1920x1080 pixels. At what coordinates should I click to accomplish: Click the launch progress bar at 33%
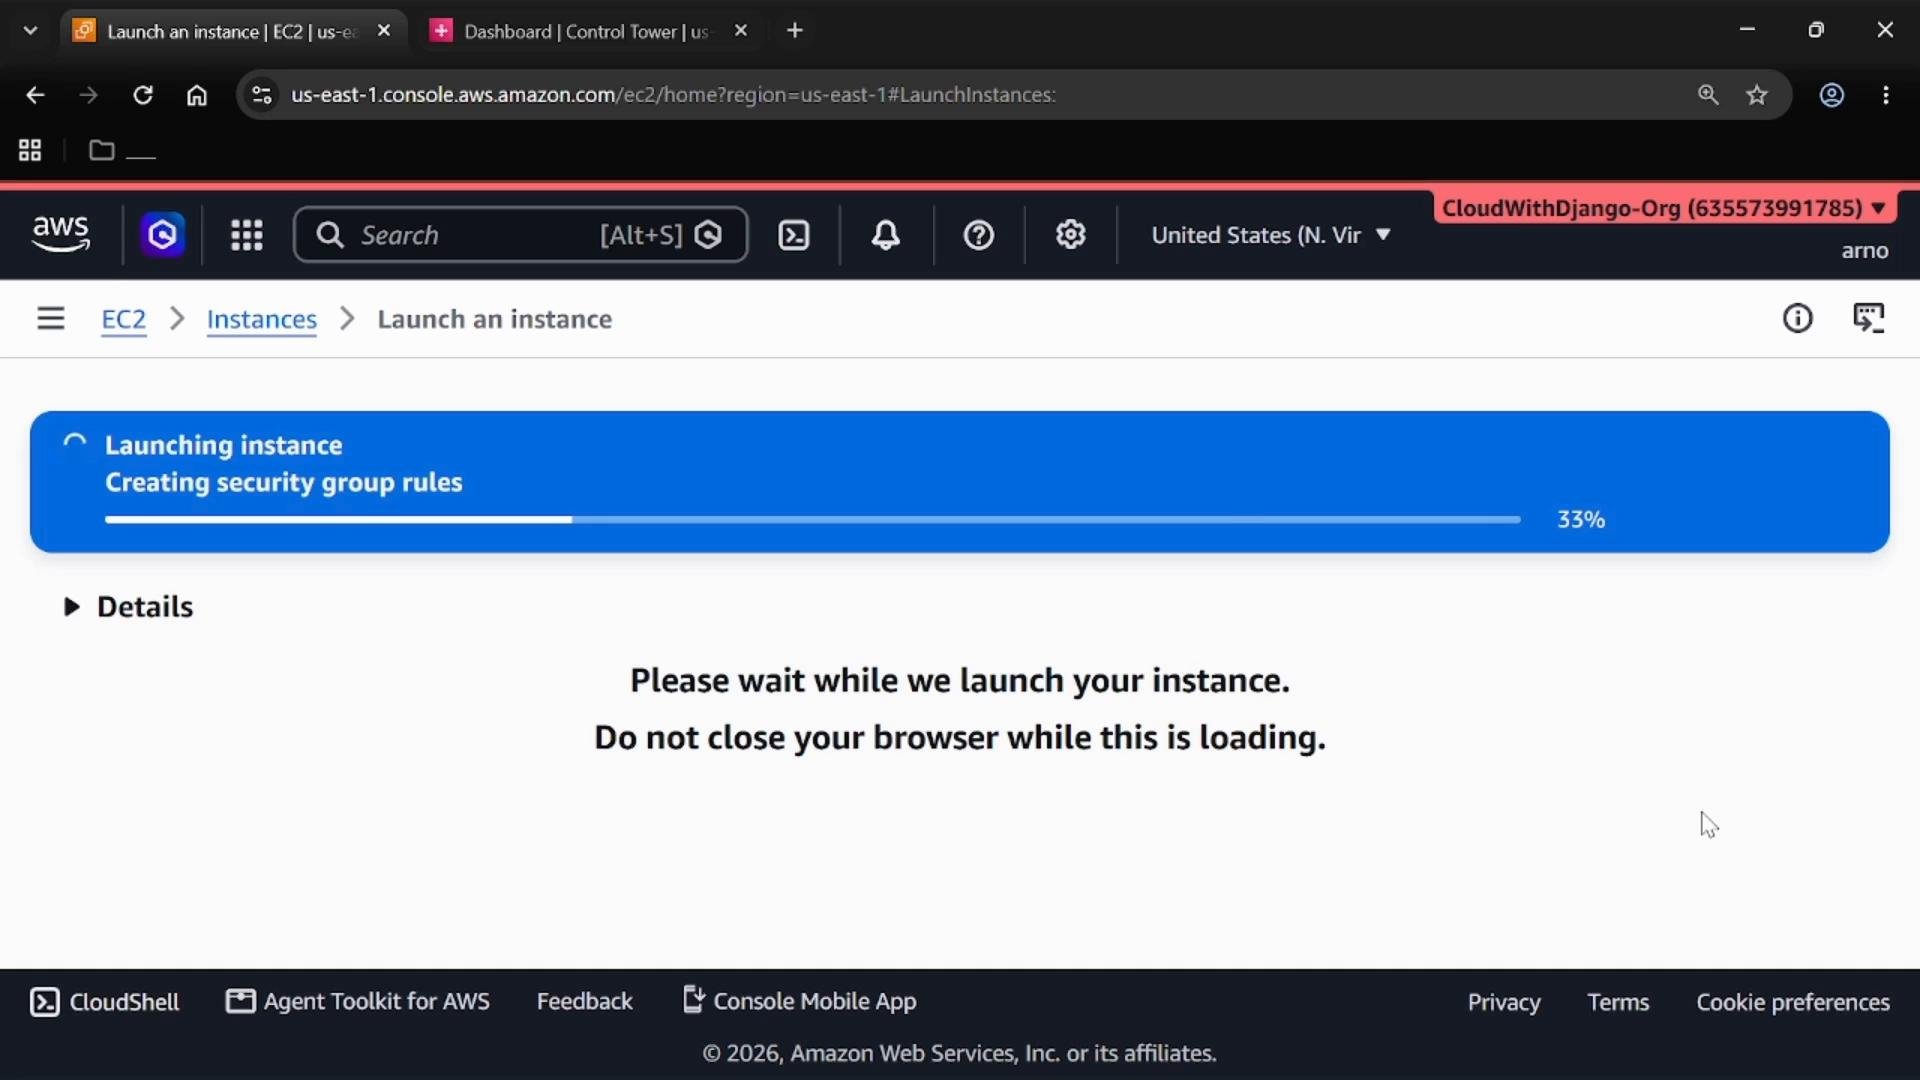click(813, 519)
